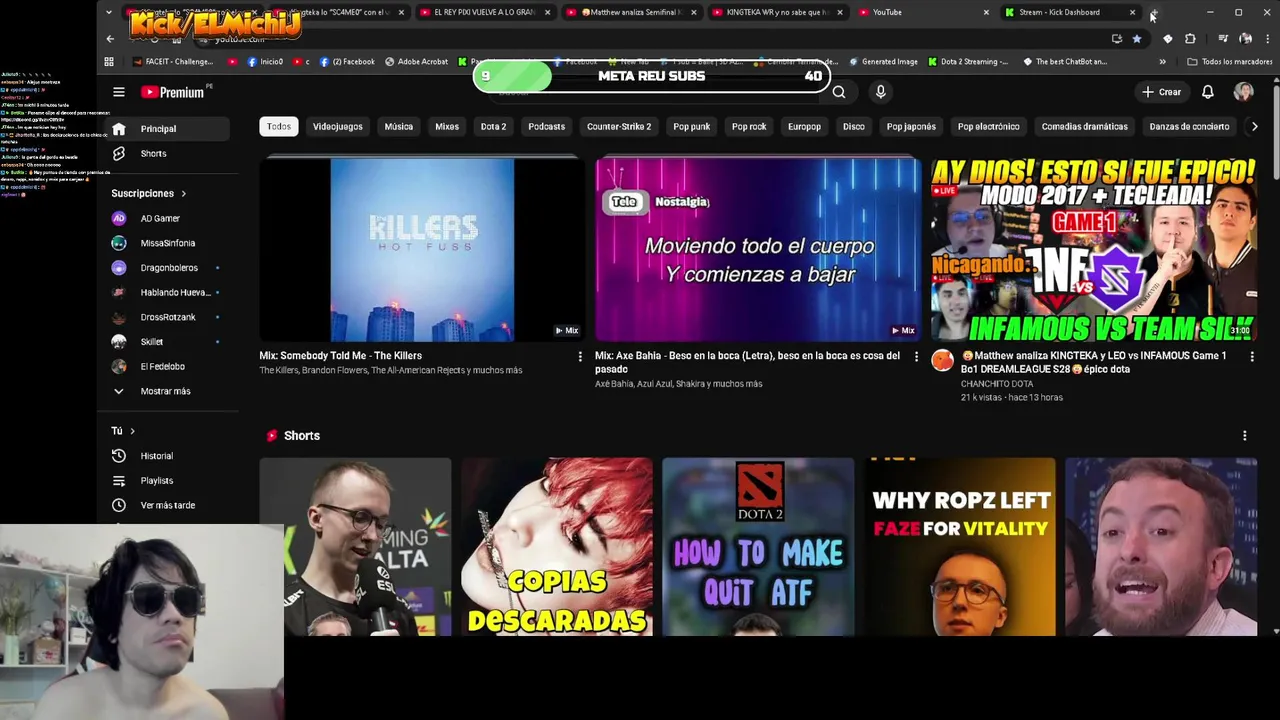Open the Hablando Hueva channel
This screenshot has height=720, width=1280.
coord(167,292)
